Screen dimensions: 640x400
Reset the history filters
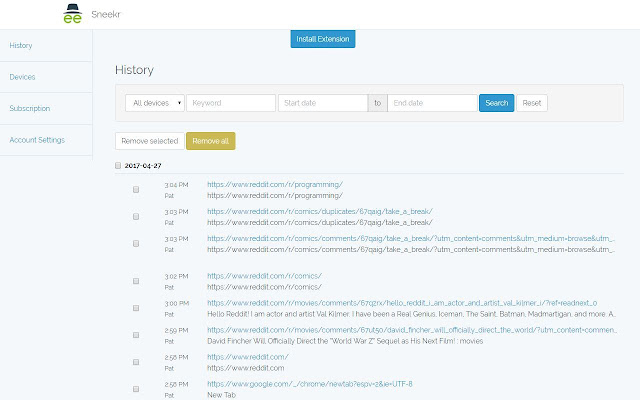532,103
